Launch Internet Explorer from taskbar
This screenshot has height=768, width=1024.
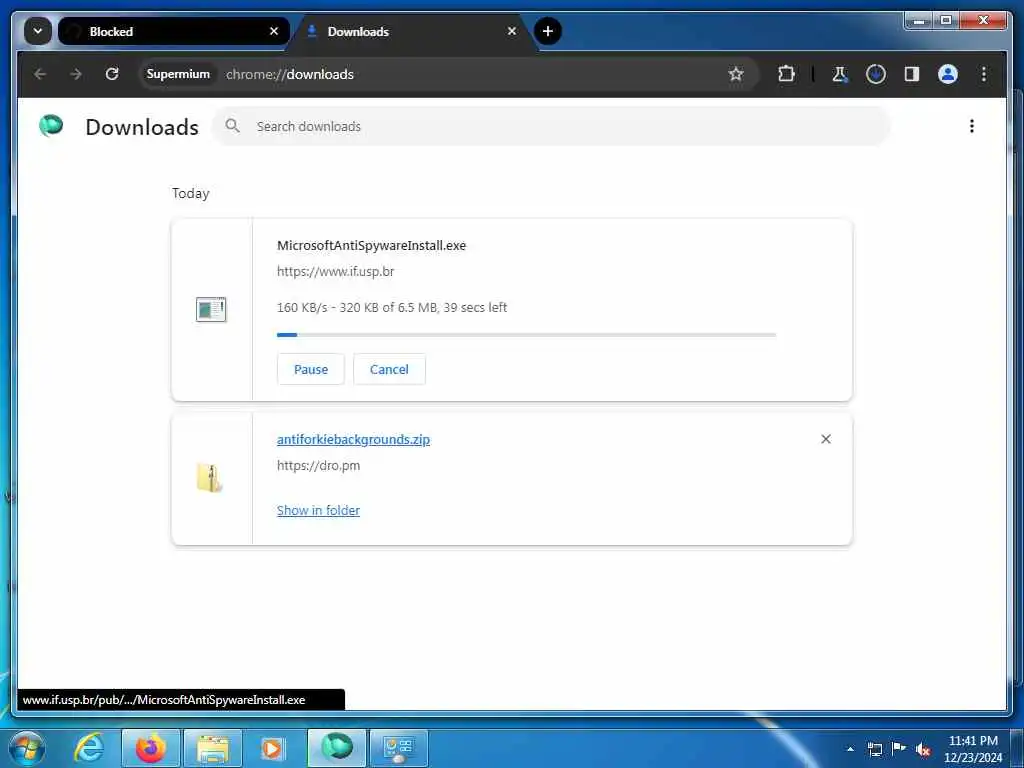click(89, 748)
